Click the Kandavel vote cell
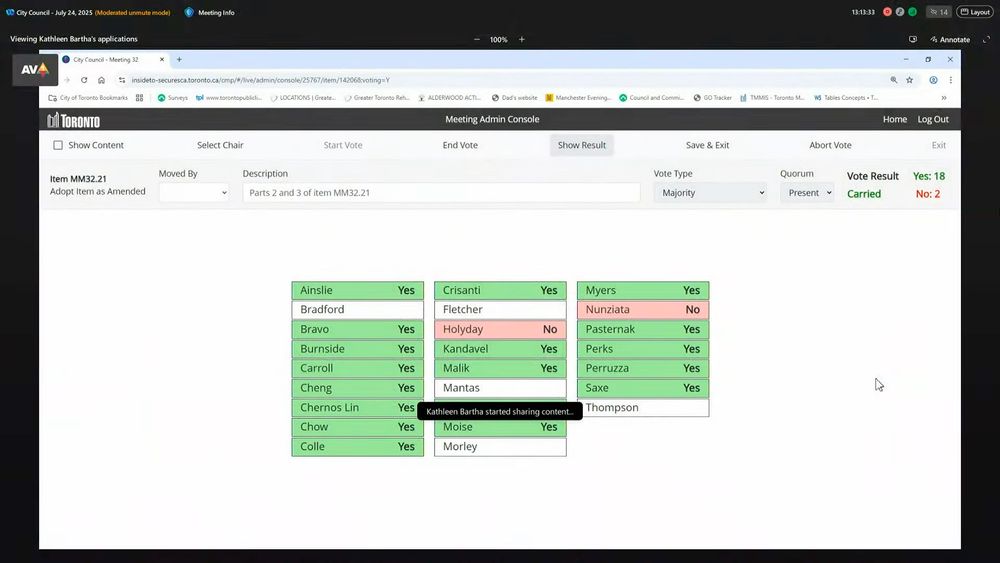The width and height of the screenshot is (1000, 563). [500, 349]
